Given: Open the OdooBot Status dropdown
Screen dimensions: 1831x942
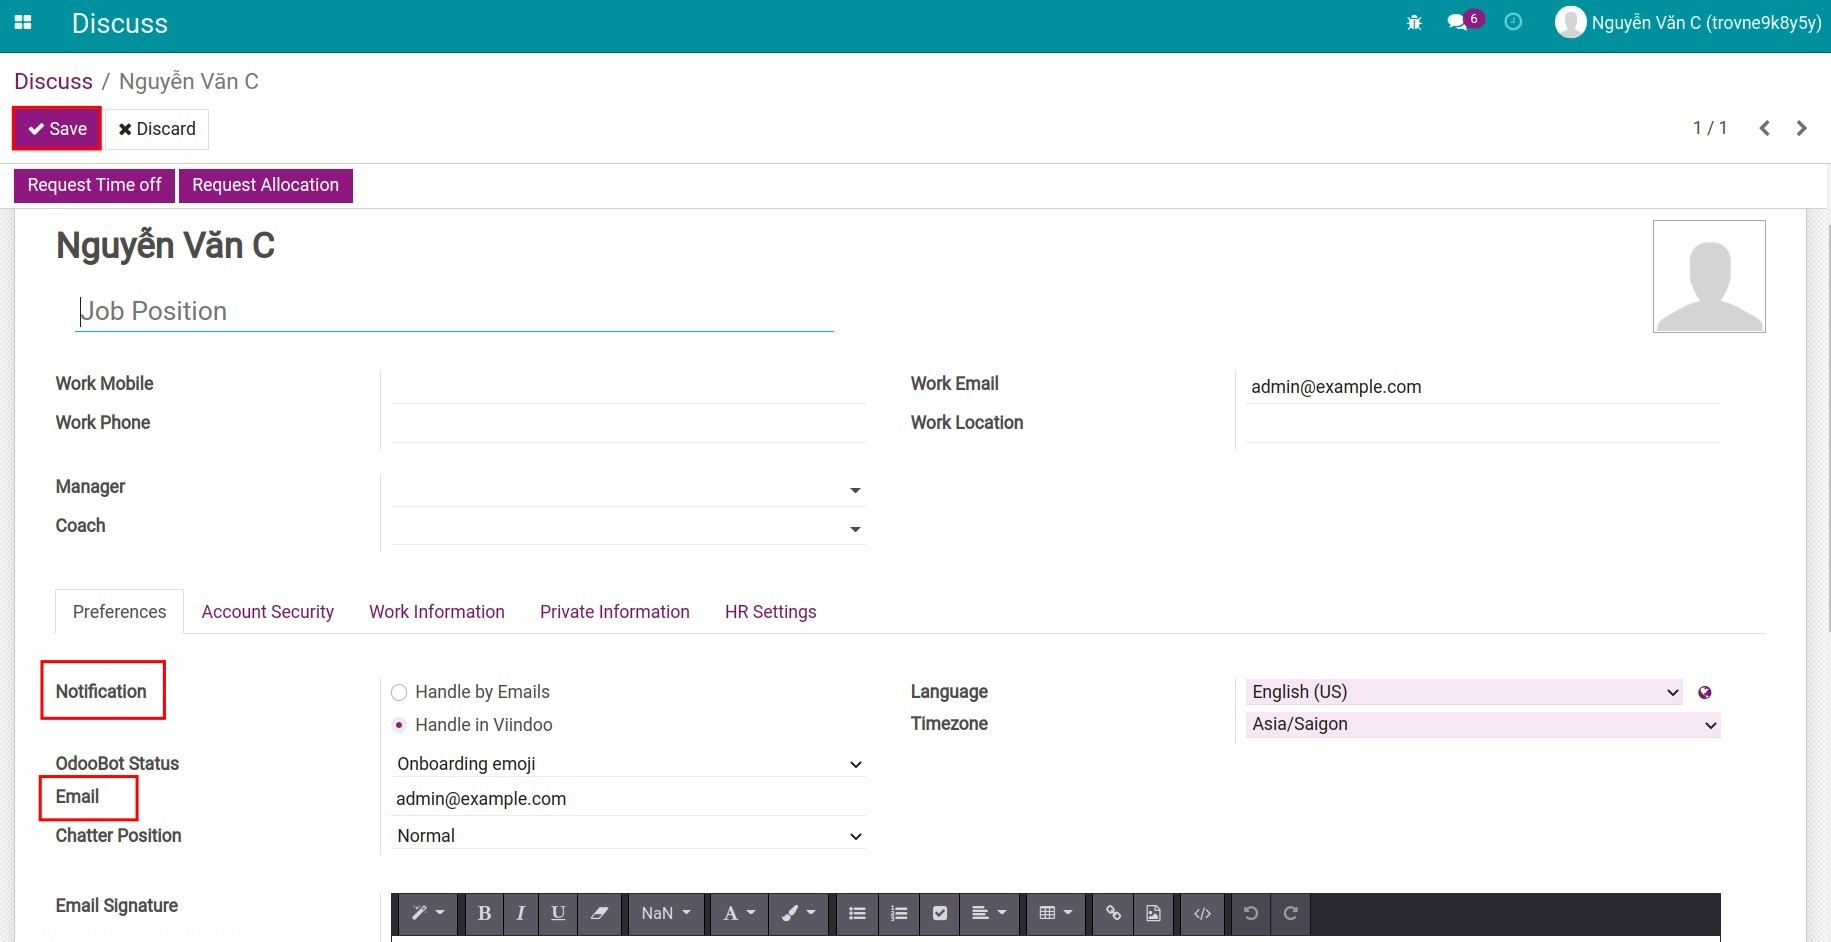Looking at the screenshot, I should coord(628,764).
